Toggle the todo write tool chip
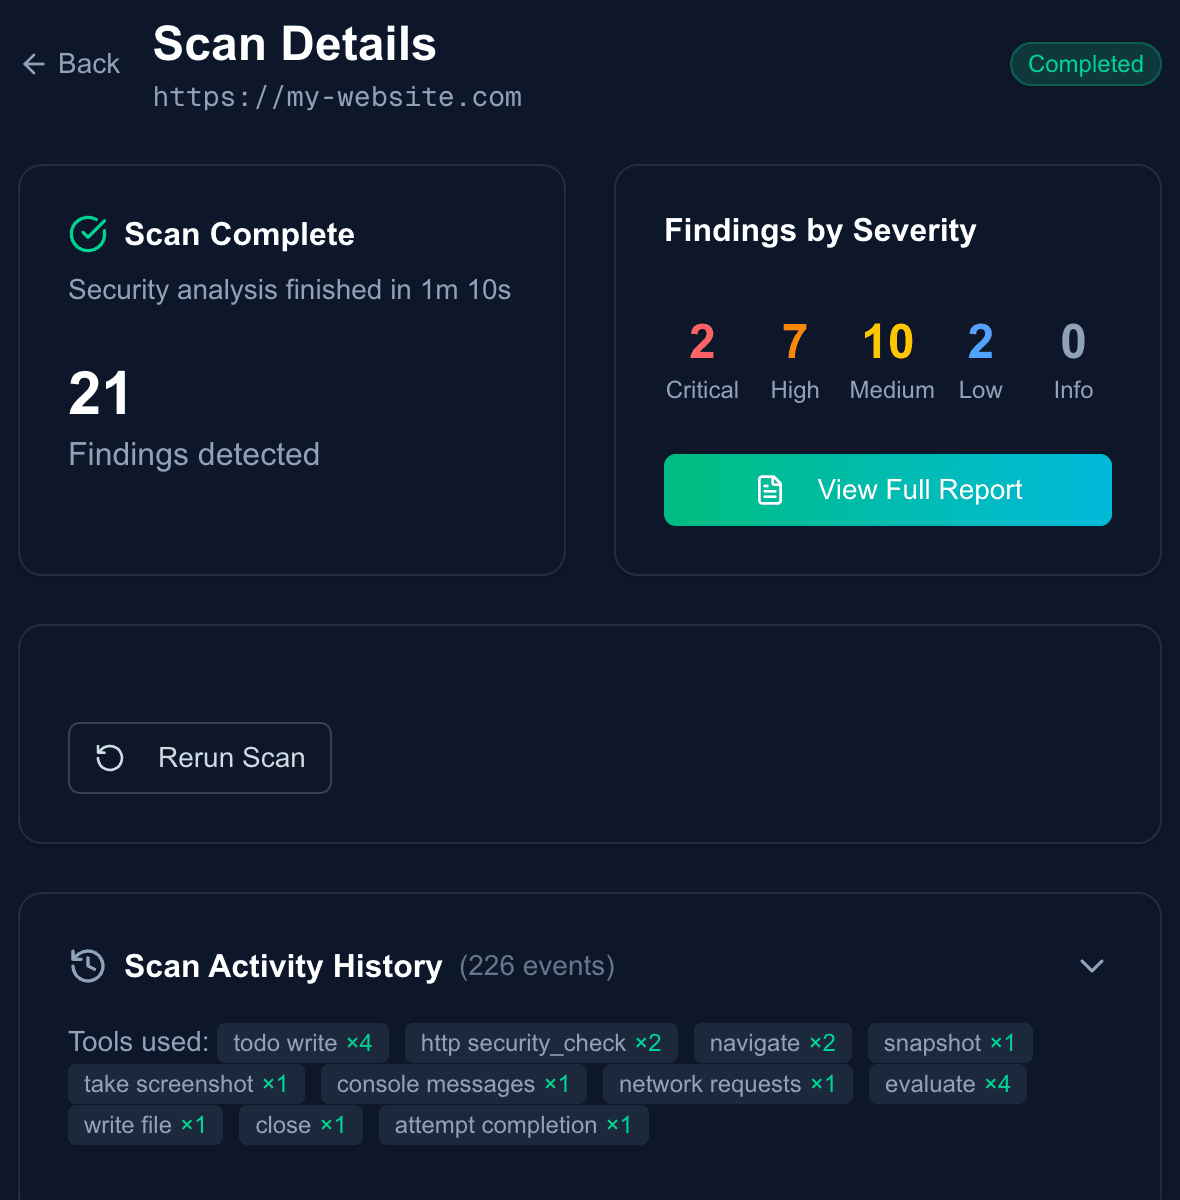This screenshot has height=1200, width=1180. tap(303, 1043)
